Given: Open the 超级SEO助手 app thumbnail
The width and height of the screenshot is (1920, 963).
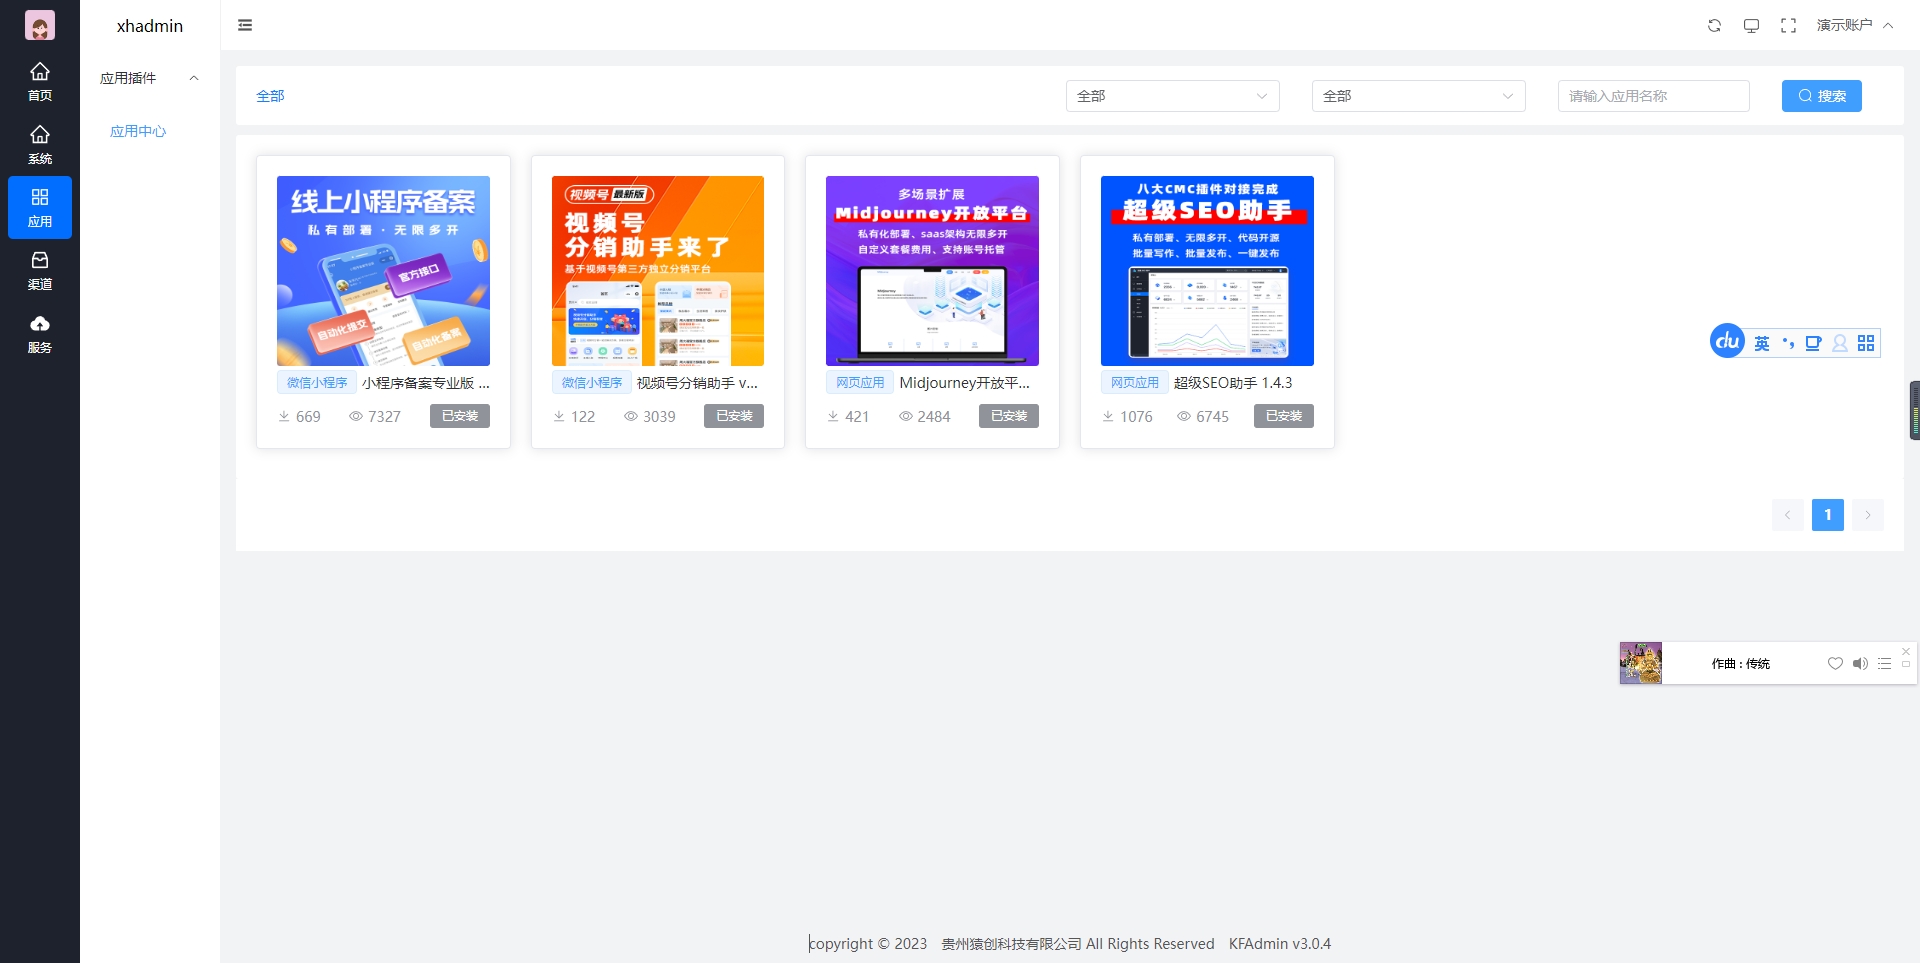Looking at the screenshot, I should 1207,271.
